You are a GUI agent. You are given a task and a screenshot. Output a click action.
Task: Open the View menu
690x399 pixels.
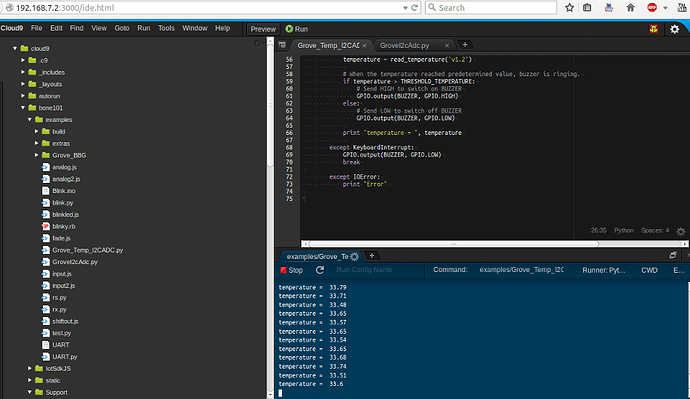pyautogui.click(x=99, y=28)
